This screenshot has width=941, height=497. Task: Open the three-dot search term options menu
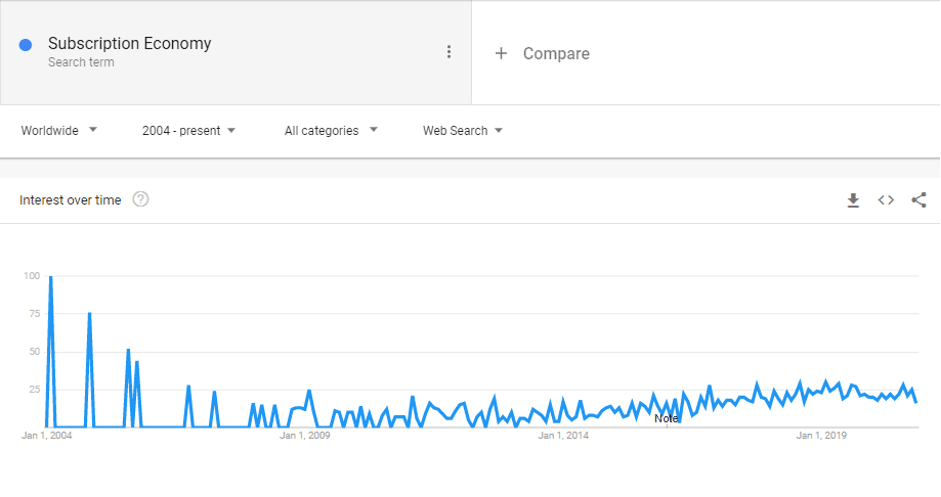point(449,52)
